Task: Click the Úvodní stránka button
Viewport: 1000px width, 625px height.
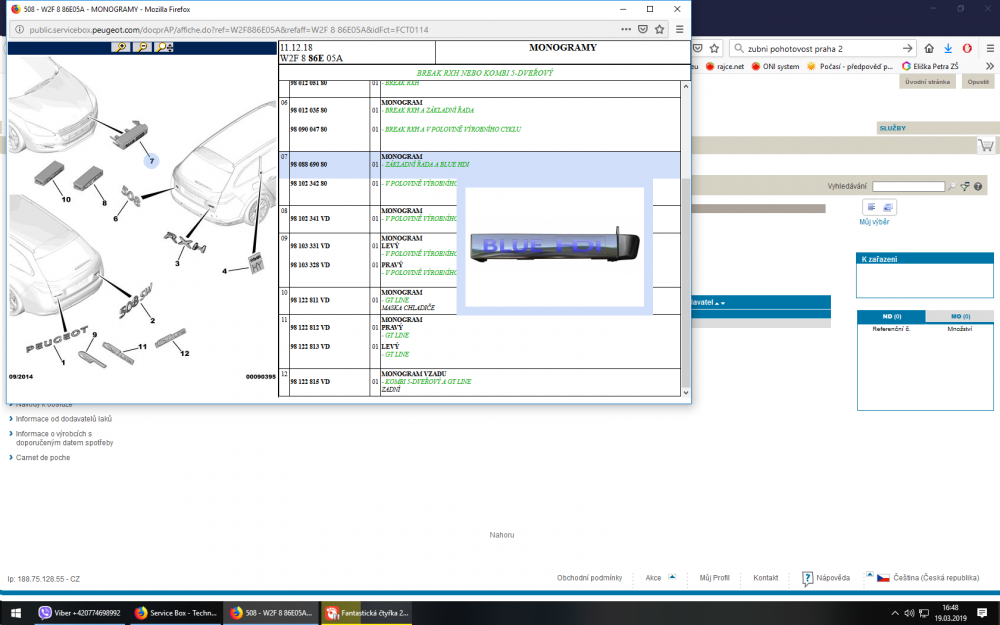Action: coord(927,82)
